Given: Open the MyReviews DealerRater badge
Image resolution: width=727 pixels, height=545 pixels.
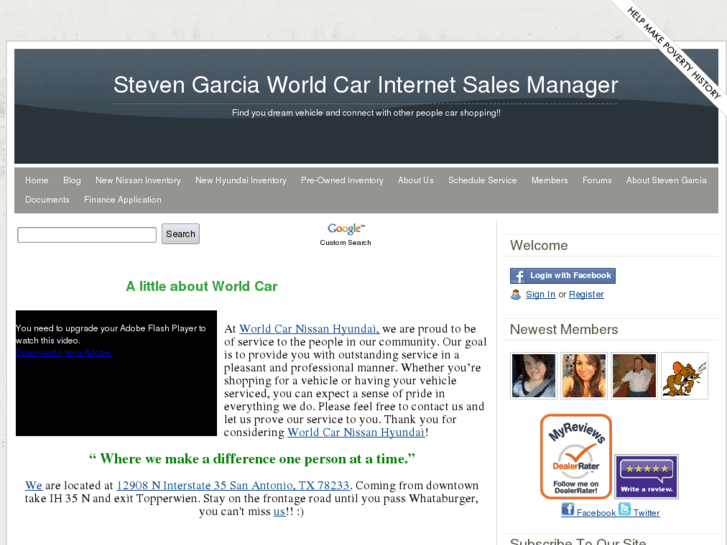Looking at the screenshot, I should coord(576,457).
